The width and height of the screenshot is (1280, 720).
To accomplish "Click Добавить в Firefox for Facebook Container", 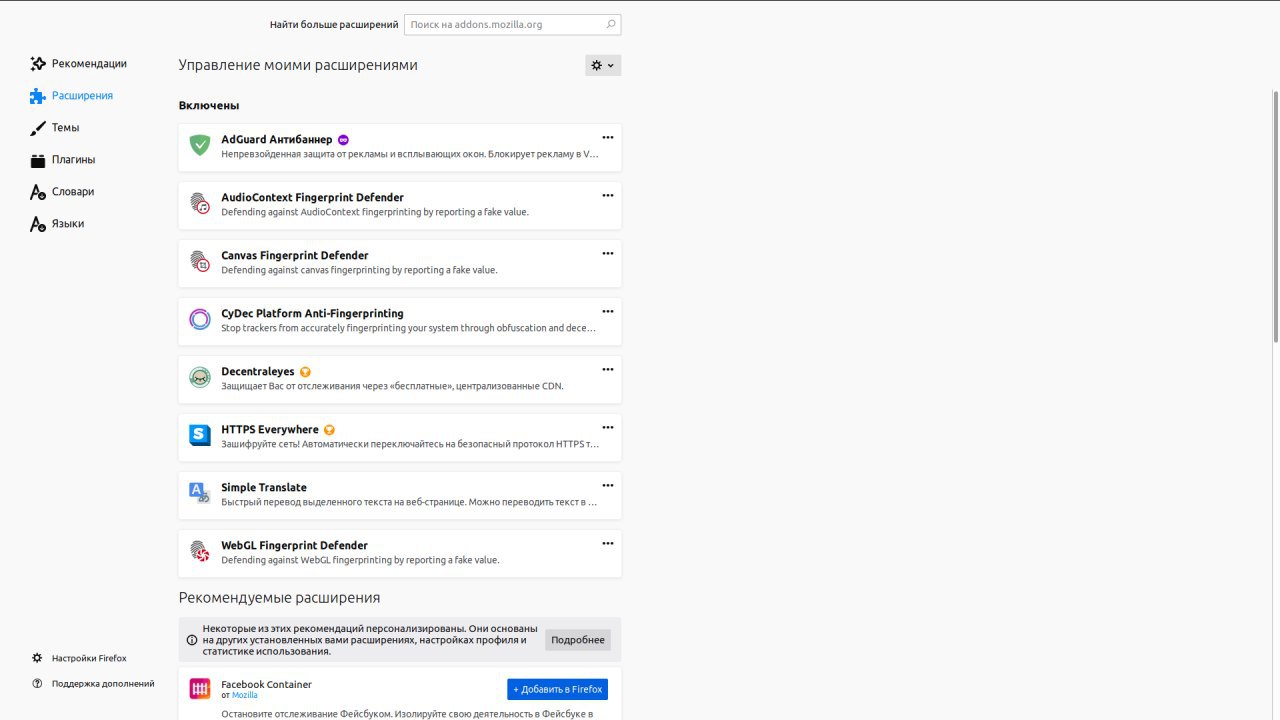I will pyautogui.click(x=557, y=689).
